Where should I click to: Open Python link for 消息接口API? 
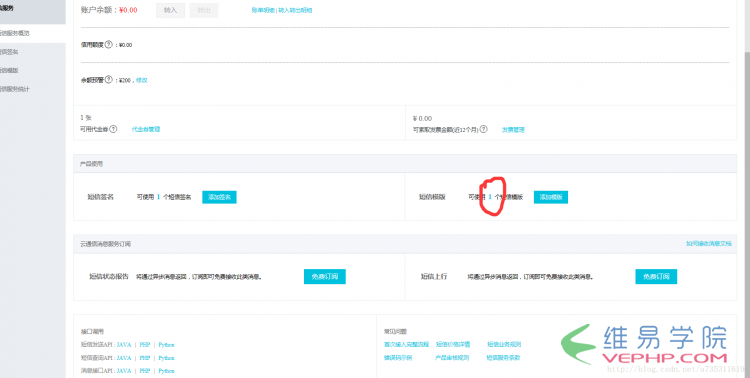(166, 371)
